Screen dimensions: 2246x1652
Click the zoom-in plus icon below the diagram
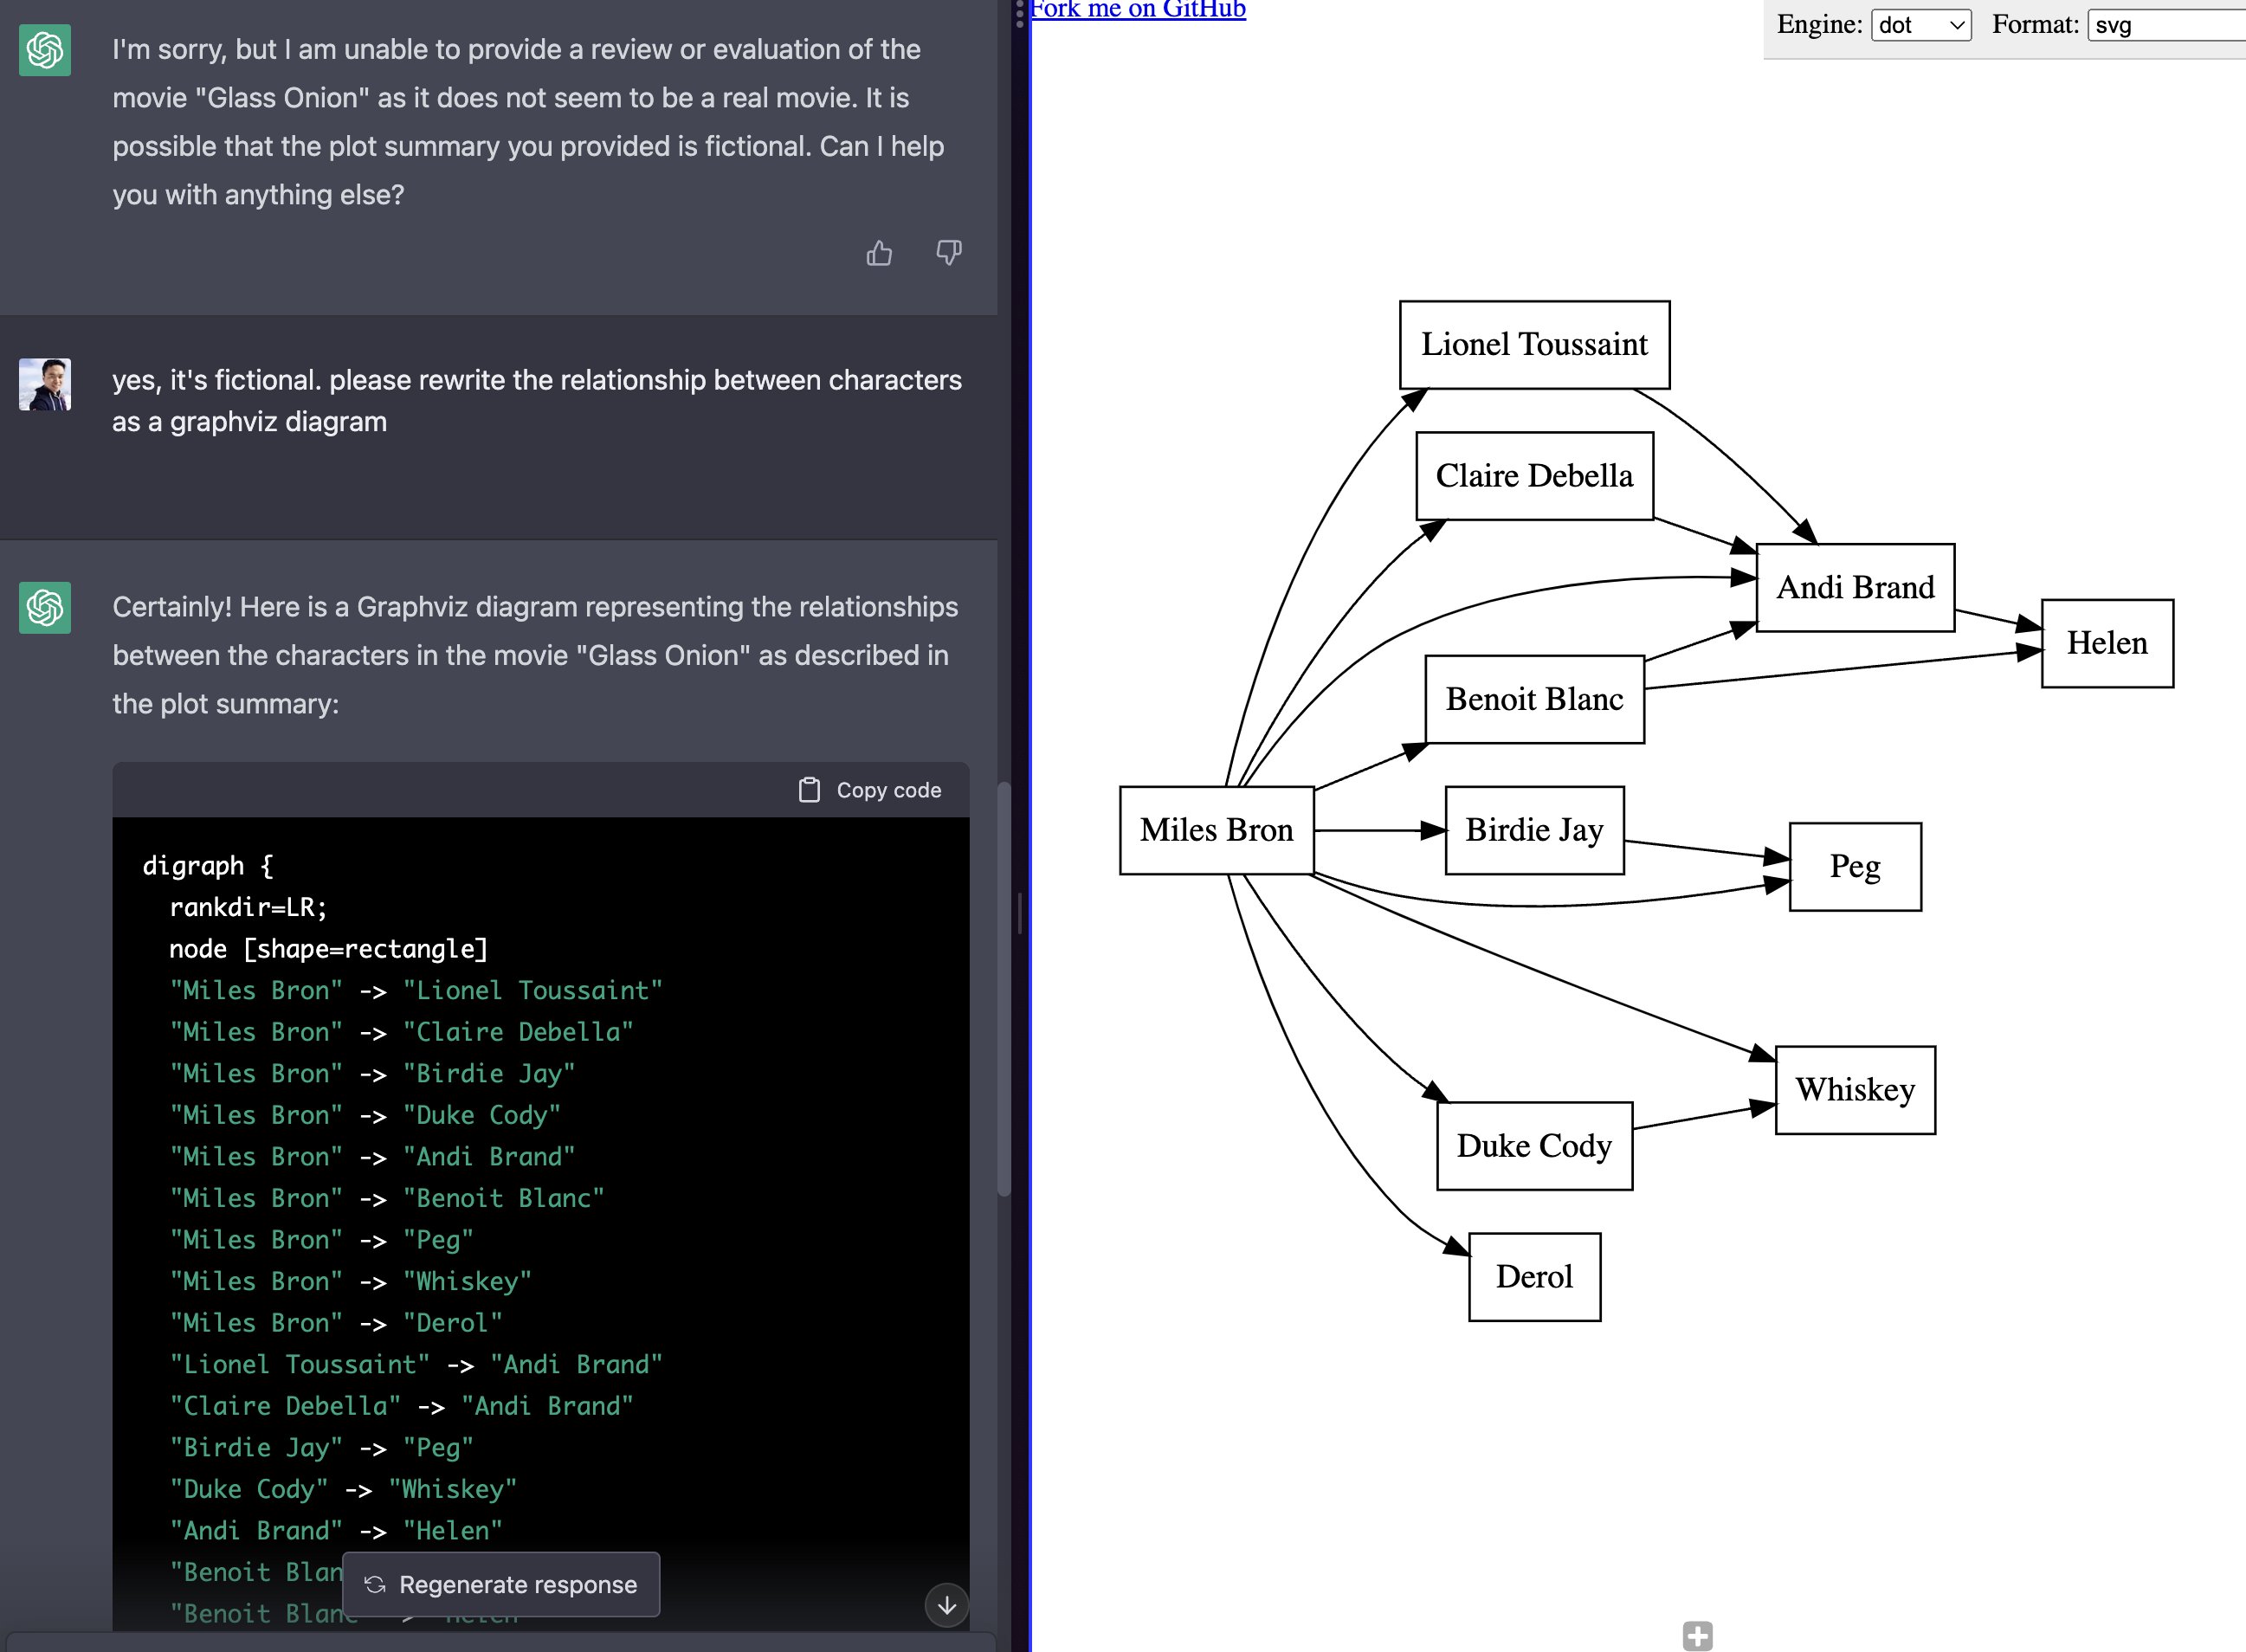1698,1636
